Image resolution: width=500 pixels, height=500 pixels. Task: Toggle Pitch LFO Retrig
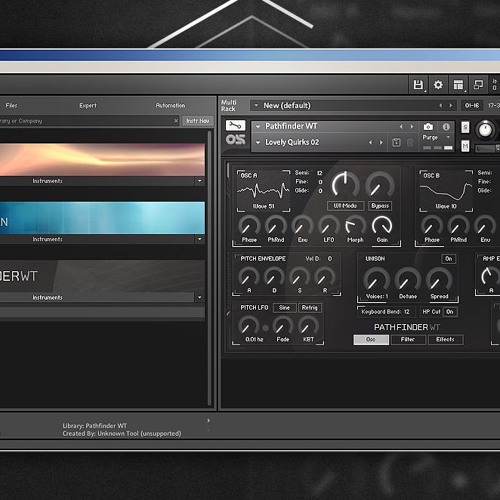(x=310, y=308)
